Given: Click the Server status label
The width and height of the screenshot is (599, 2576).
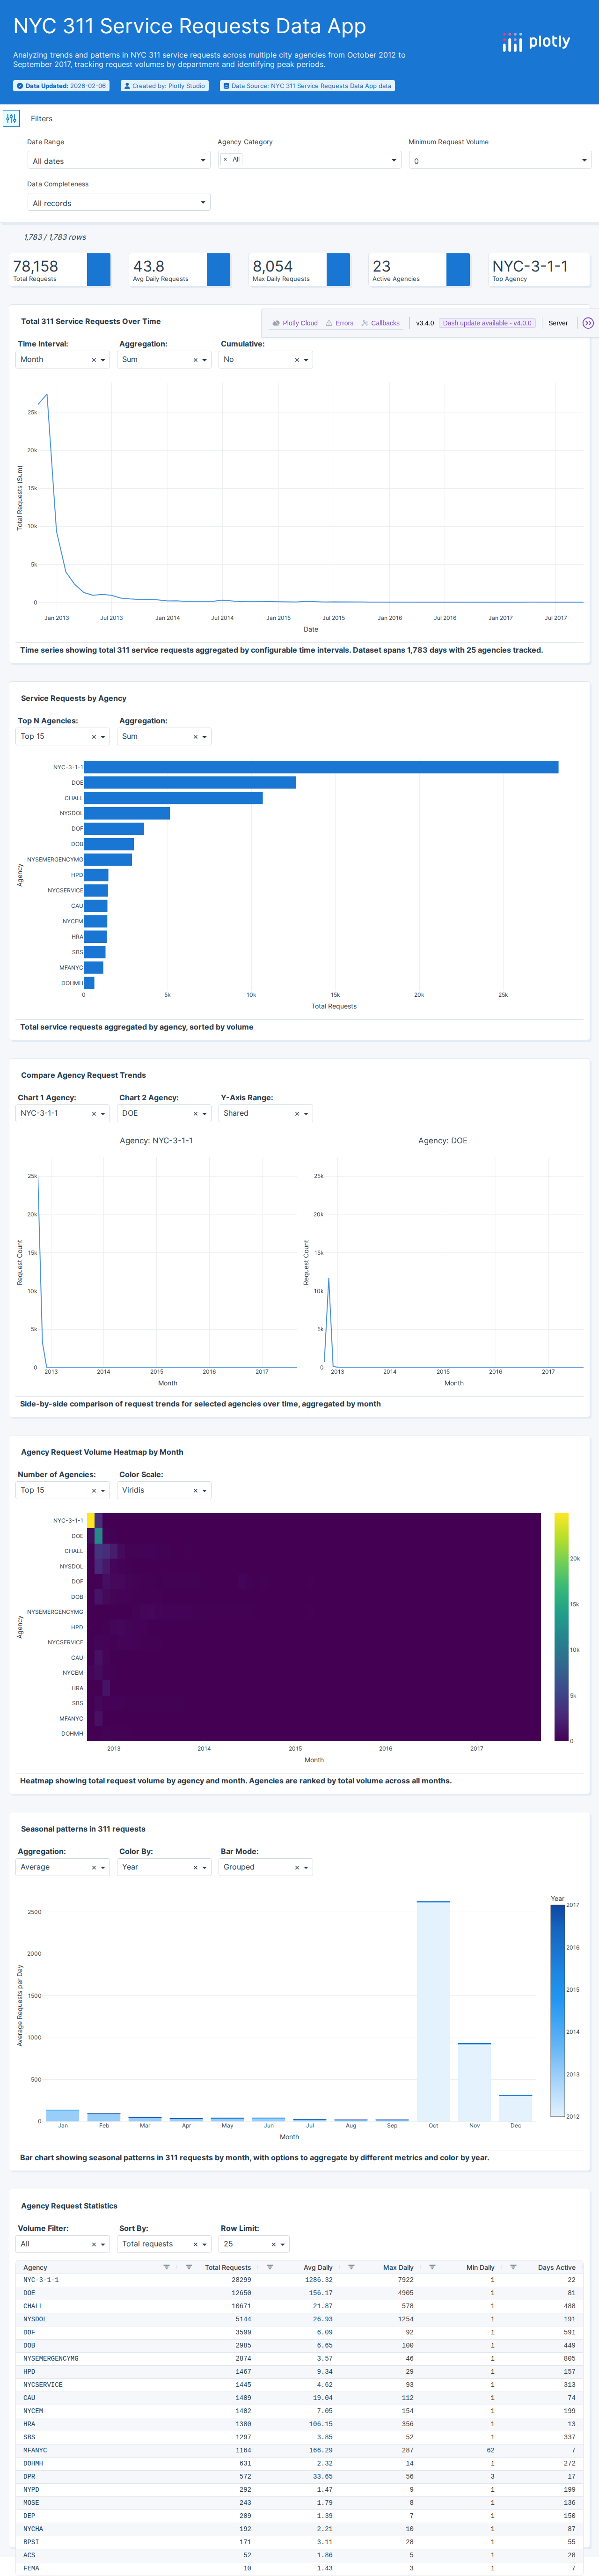Looking at the screenshot, I should [x=558, y=323].
